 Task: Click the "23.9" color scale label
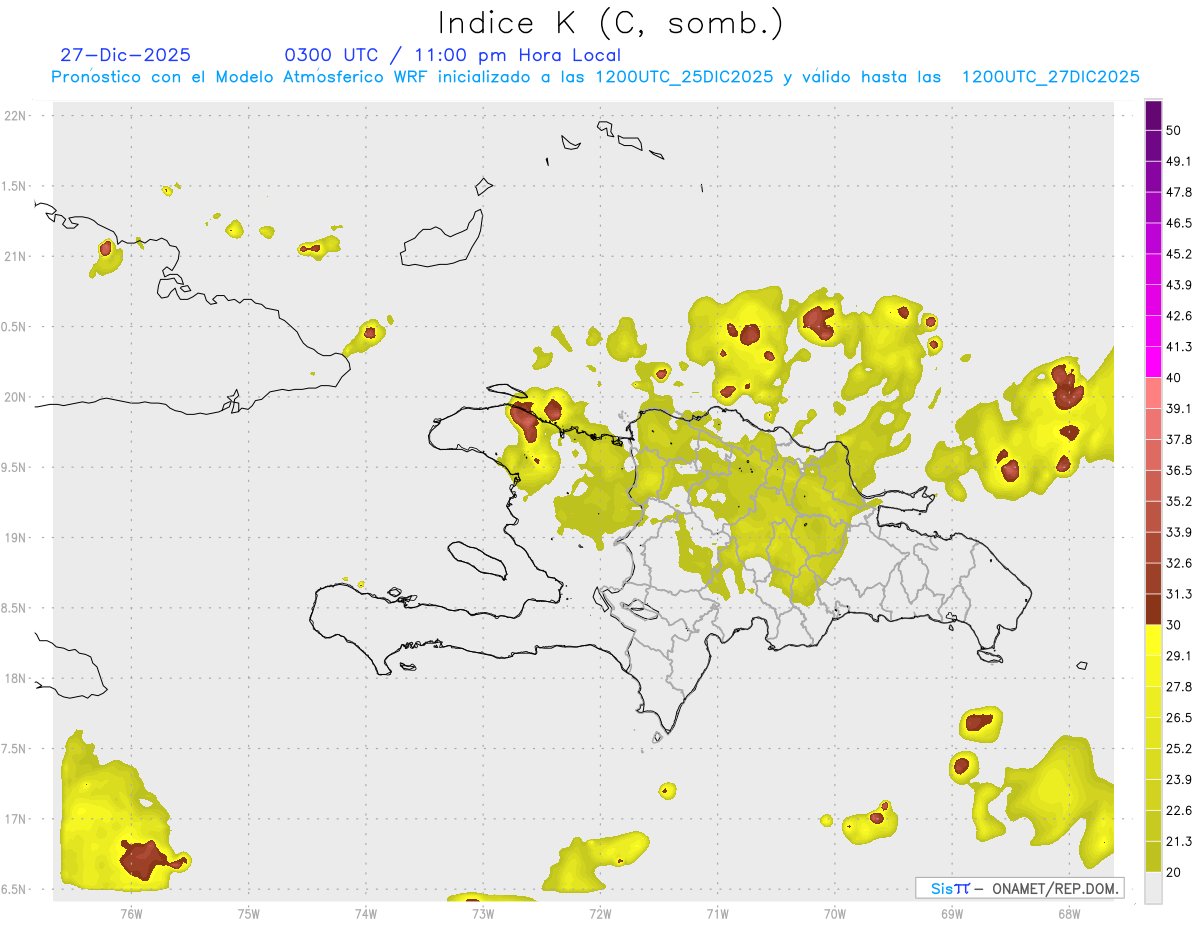pos(1179,780)
